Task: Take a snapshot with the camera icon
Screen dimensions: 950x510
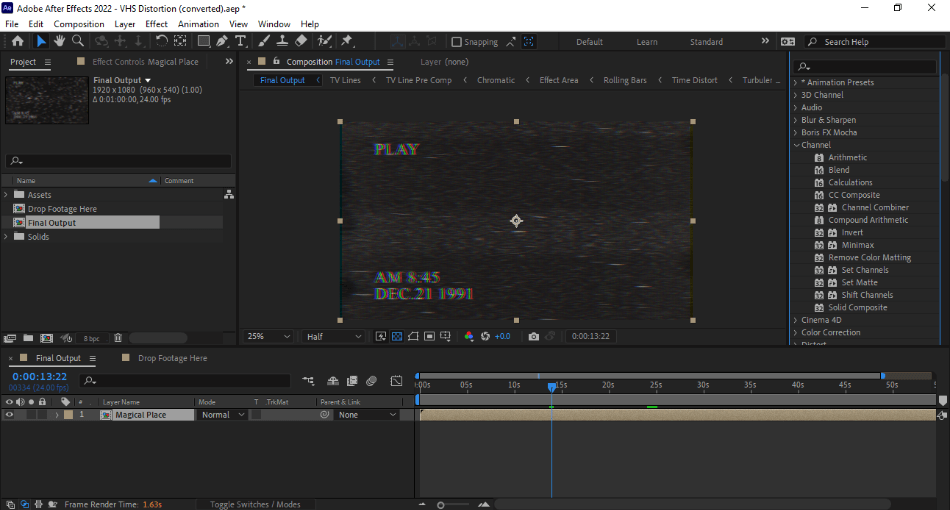Action: (x=533, y=336)
